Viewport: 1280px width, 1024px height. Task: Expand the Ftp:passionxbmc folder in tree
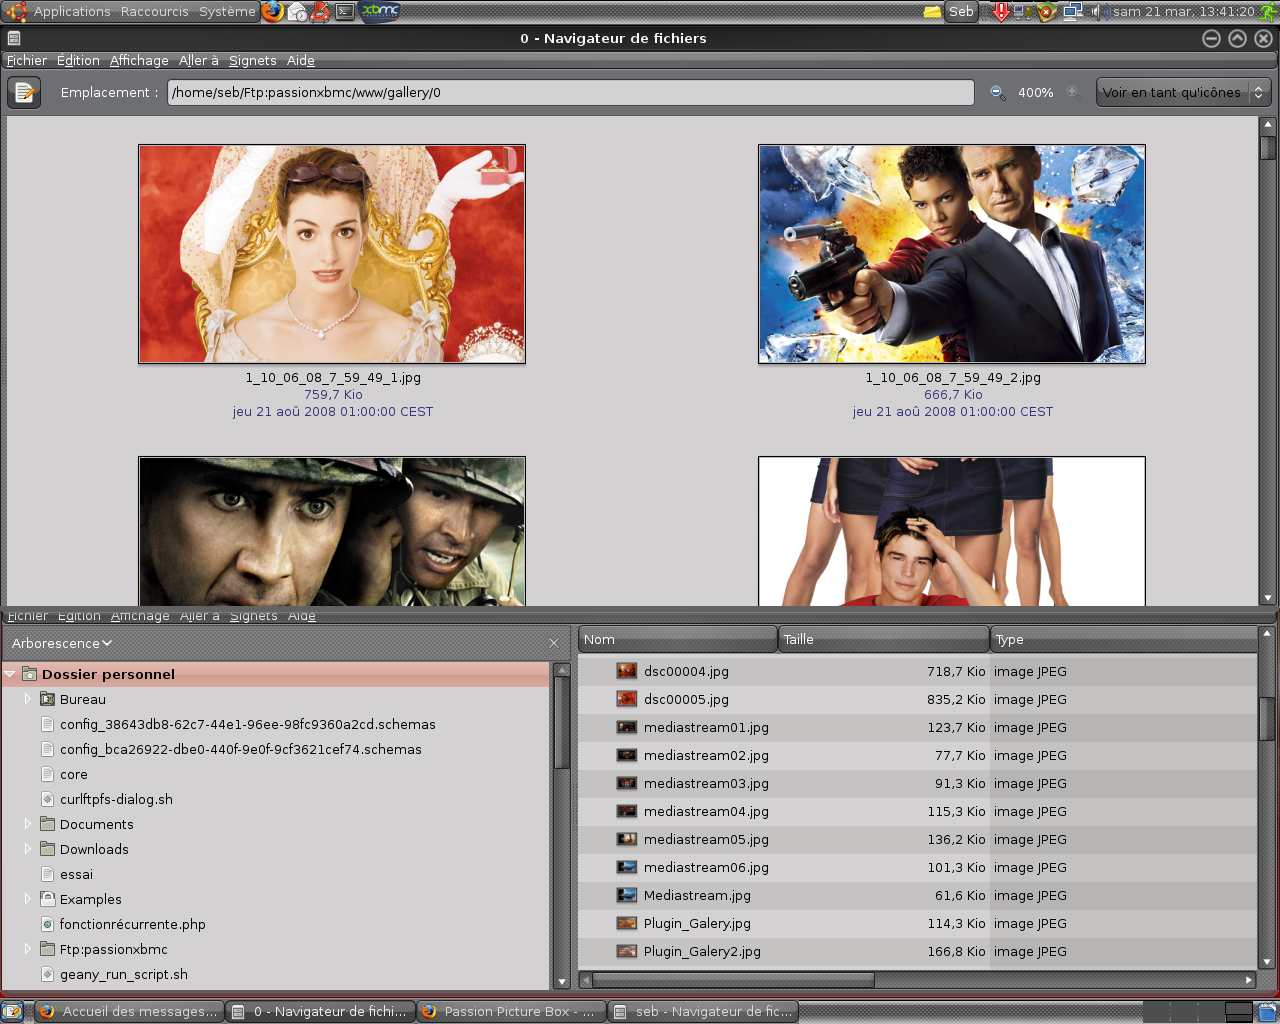28,949
